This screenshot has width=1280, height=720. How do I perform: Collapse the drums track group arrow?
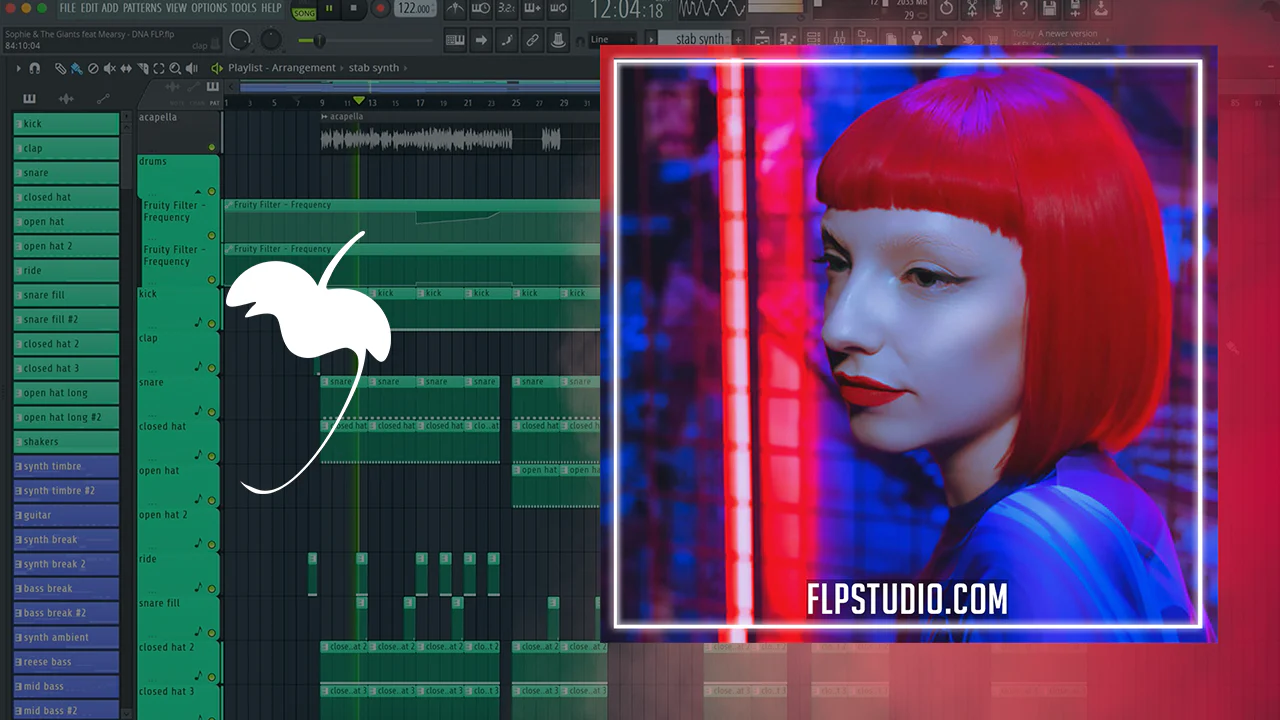tap(198, 191)
